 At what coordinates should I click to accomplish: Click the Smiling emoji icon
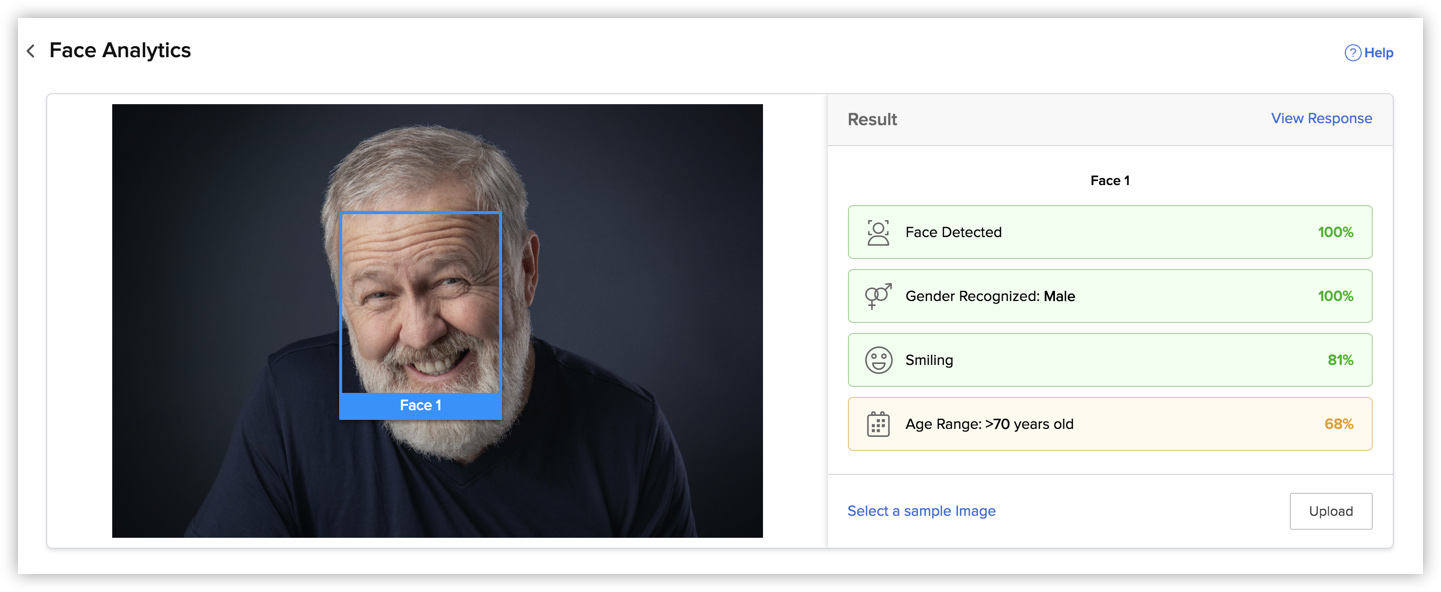878,359
